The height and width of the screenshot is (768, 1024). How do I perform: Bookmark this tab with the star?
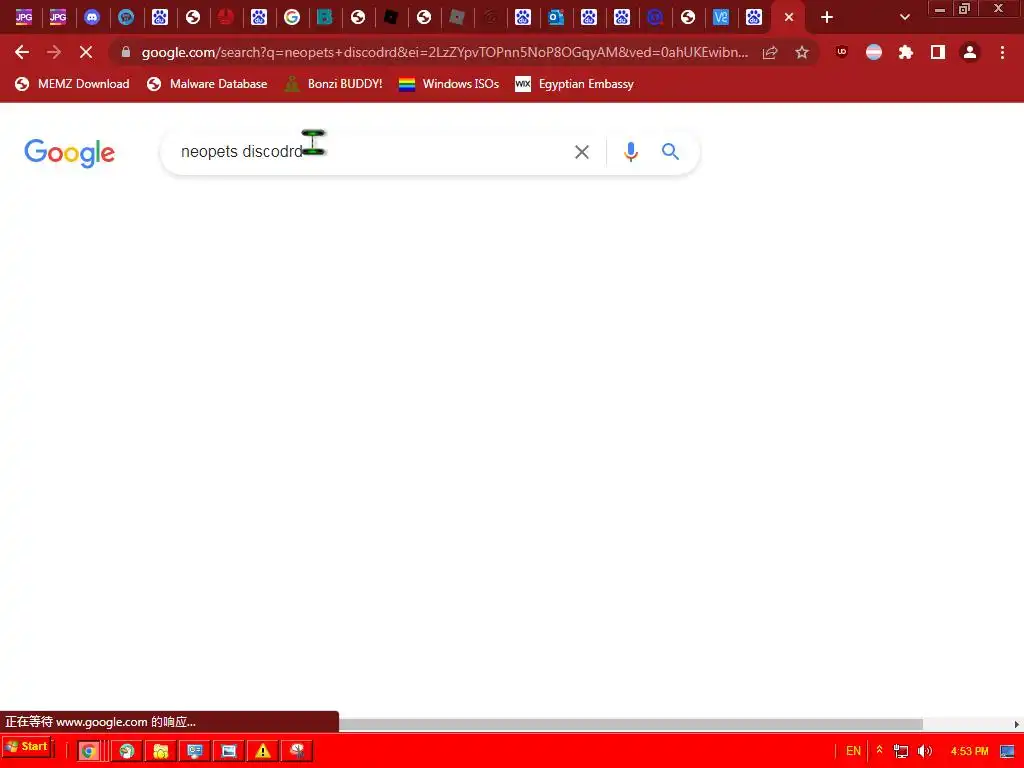802,52
